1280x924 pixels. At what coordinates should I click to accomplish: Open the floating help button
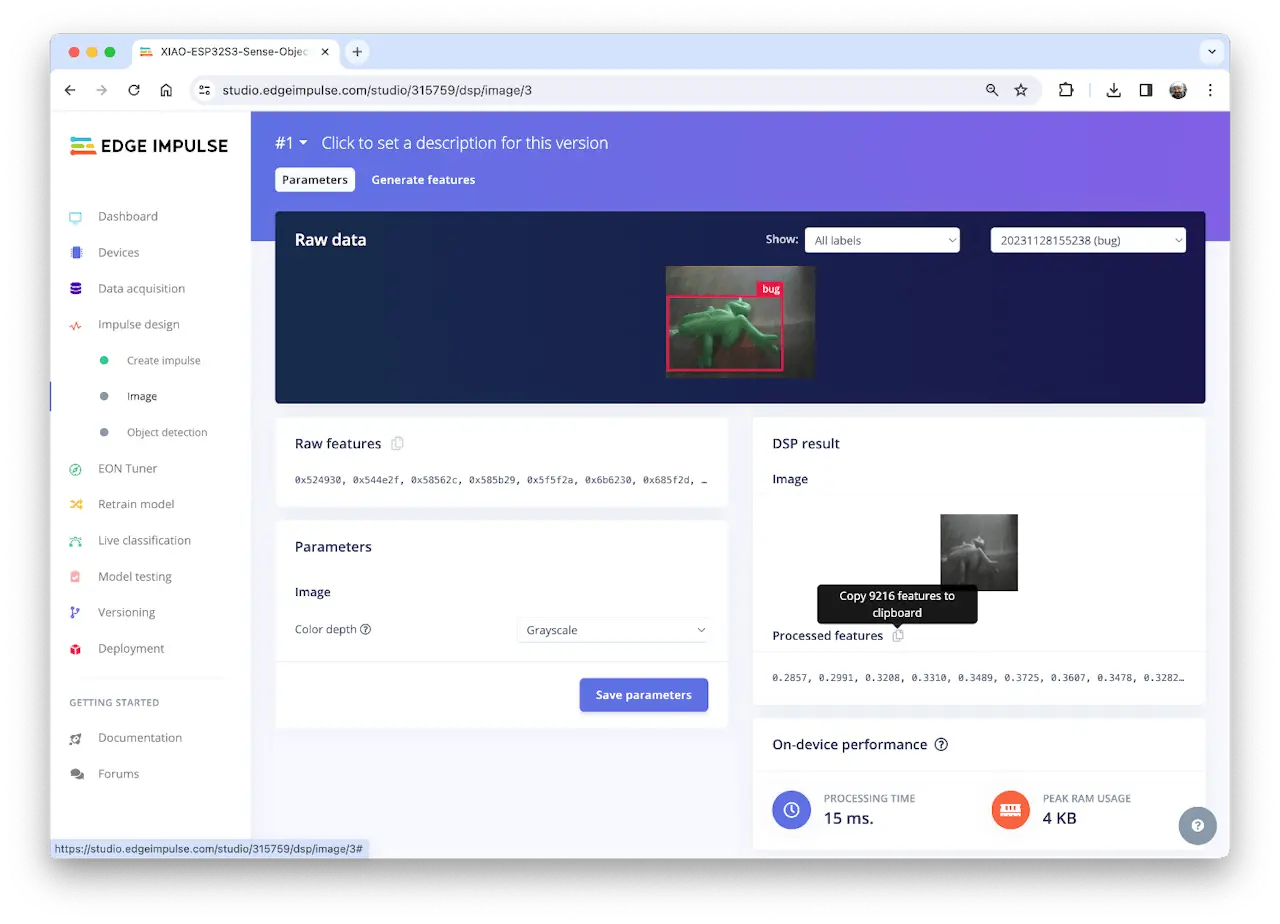[1197, 826]
